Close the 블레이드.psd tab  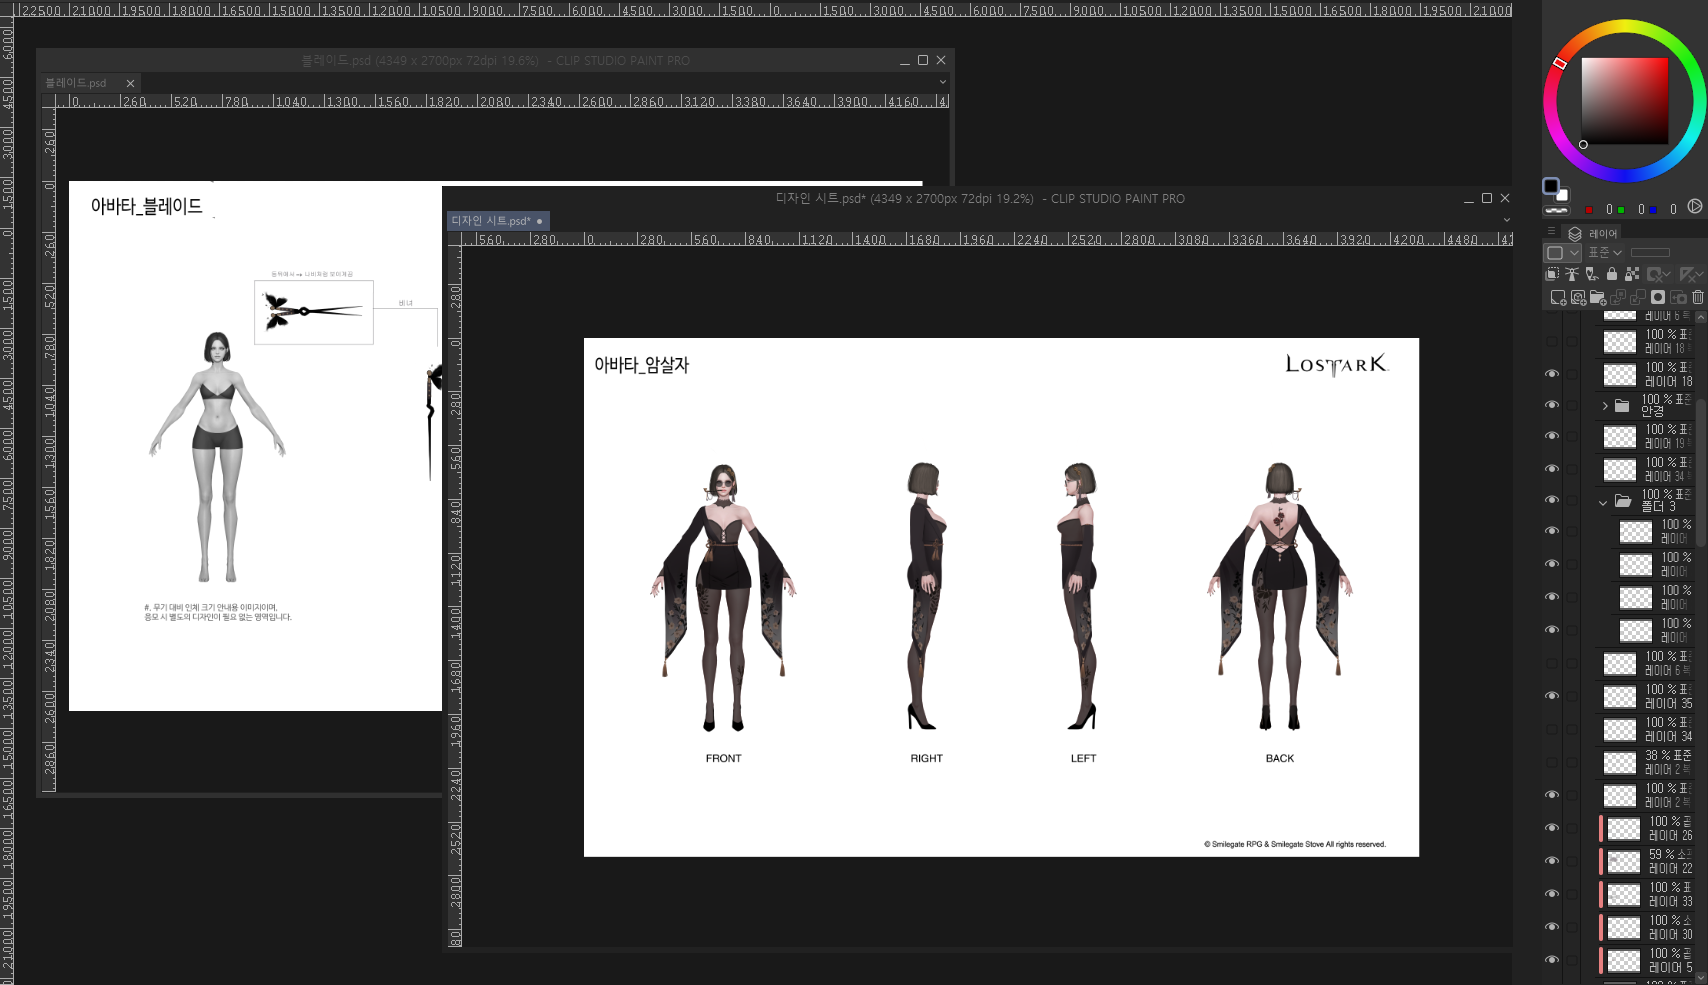click(x=130, y=83)
